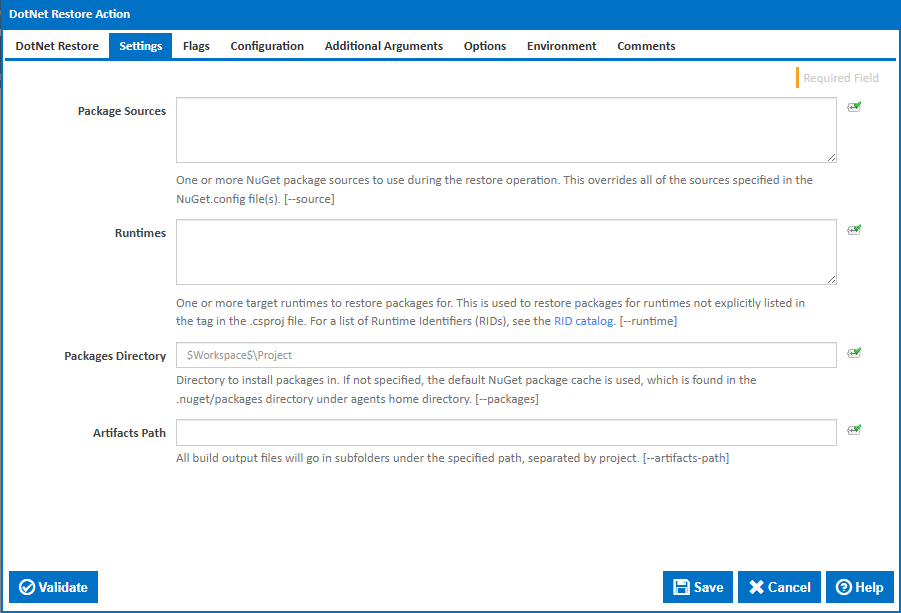Open the Environment tab
Screen dimensions: 901x613
[x=561, y=45]
